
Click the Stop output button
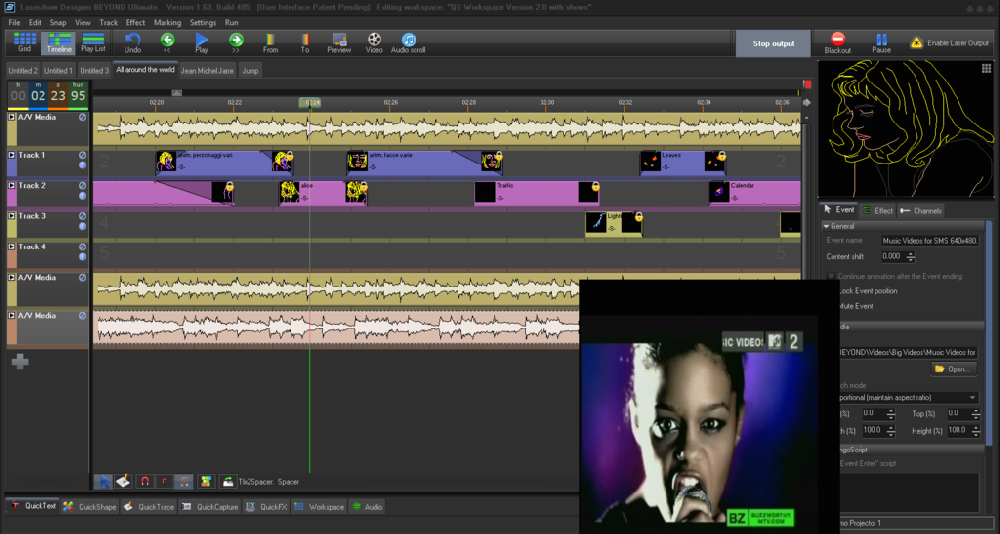pos(773,43)
